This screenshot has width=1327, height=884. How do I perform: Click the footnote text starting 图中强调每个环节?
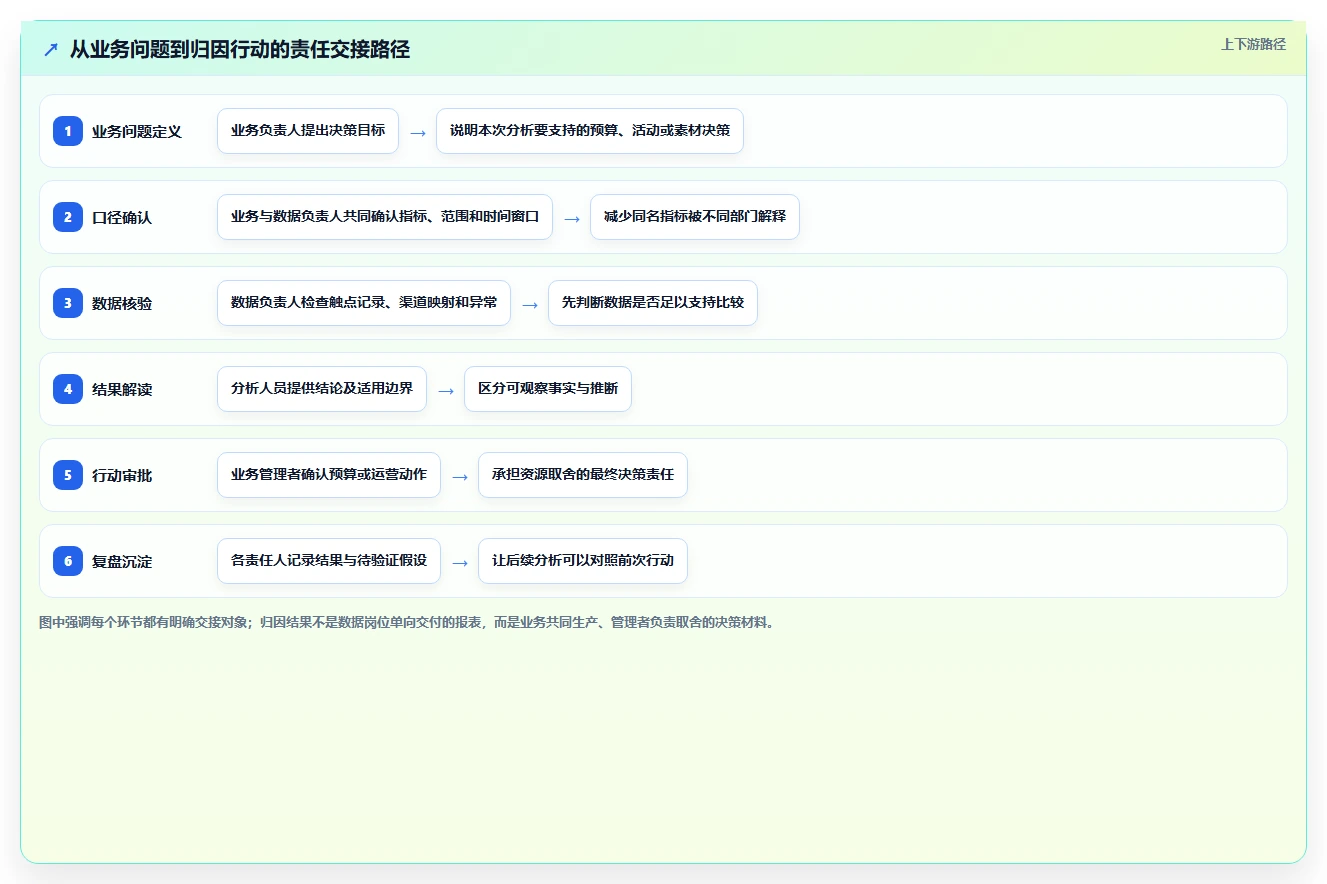click(408, 622)
